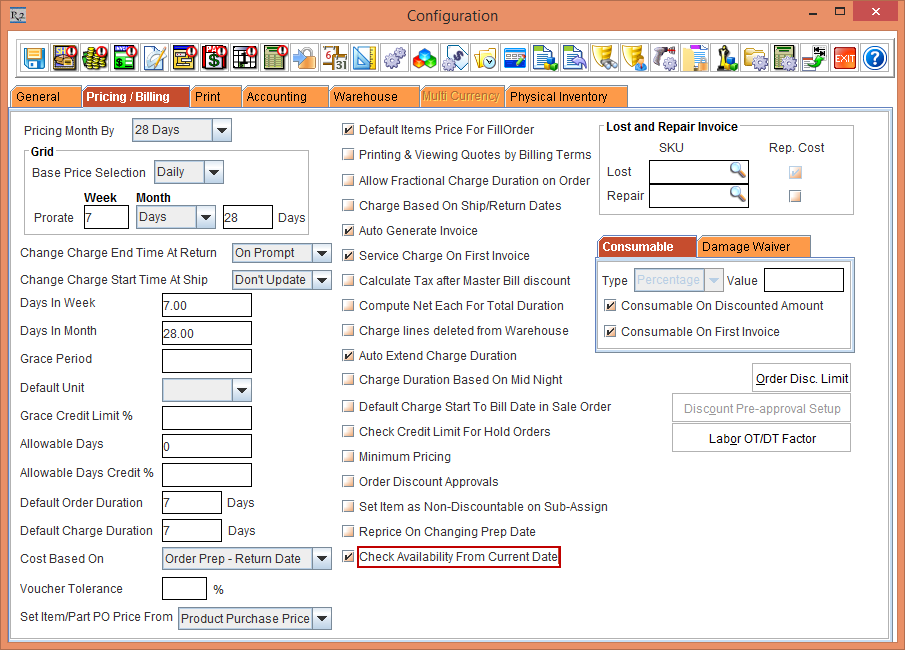Expand the Pricing Month By dropdown

tap(221, 130)
